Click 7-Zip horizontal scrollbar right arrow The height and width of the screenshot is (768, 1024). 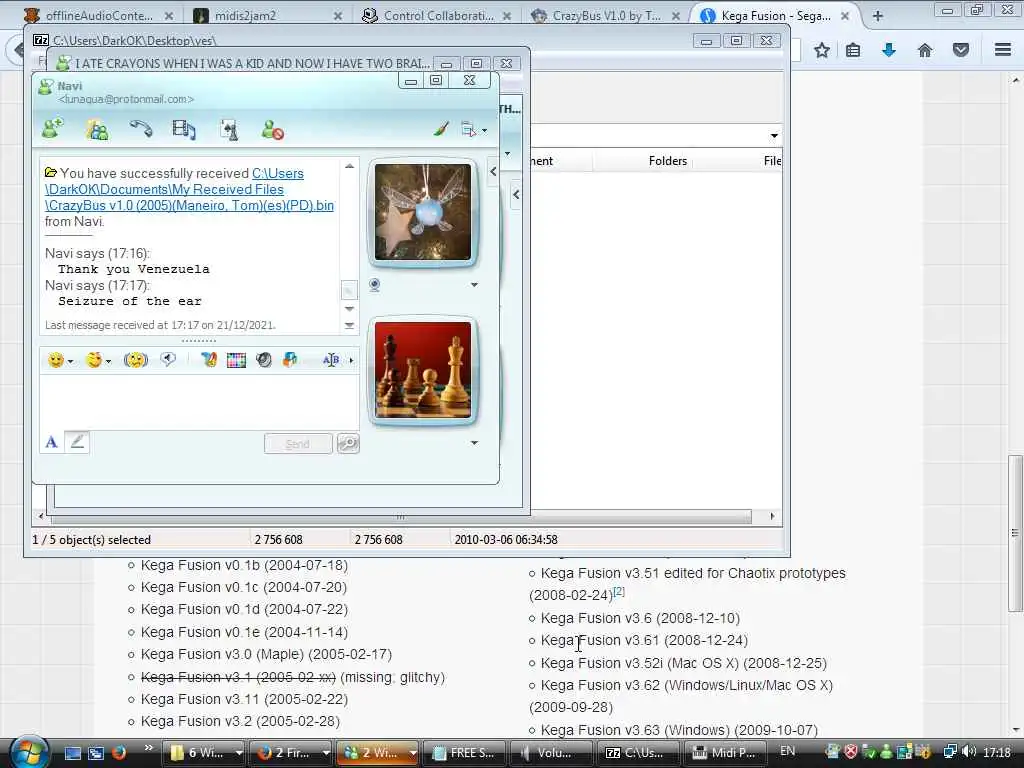[x=772, y=517]
